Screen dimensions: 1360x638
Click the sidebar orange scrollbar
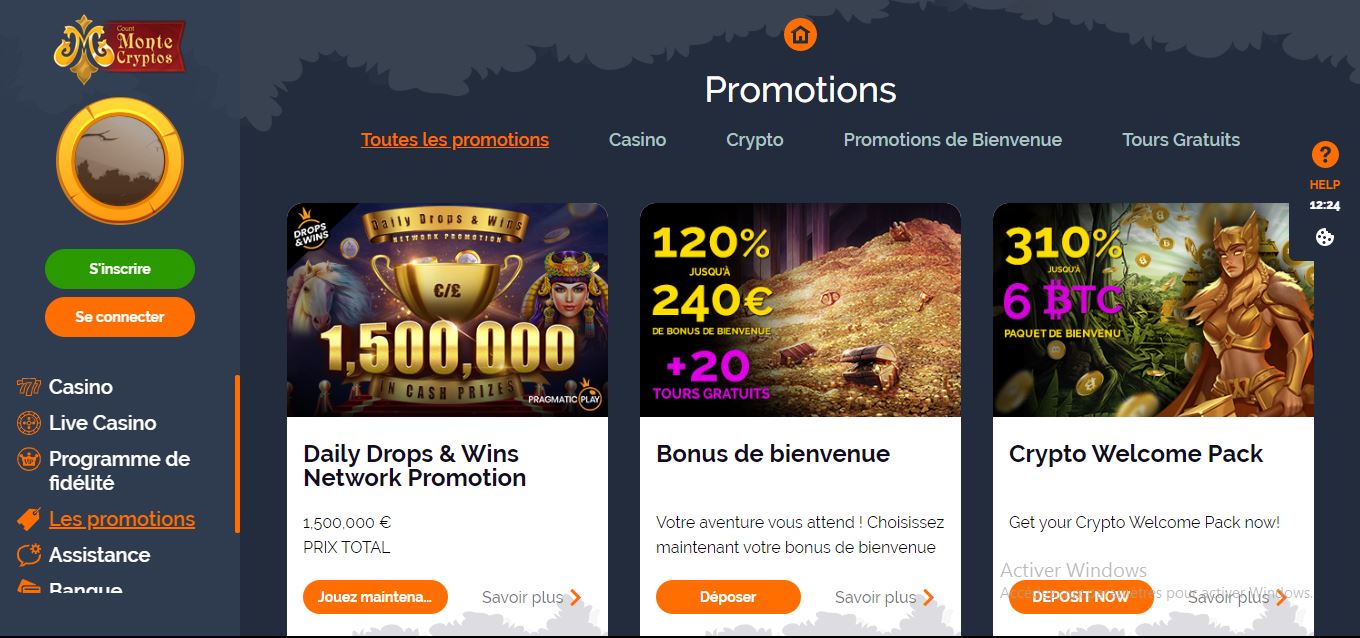pos(237,454)
